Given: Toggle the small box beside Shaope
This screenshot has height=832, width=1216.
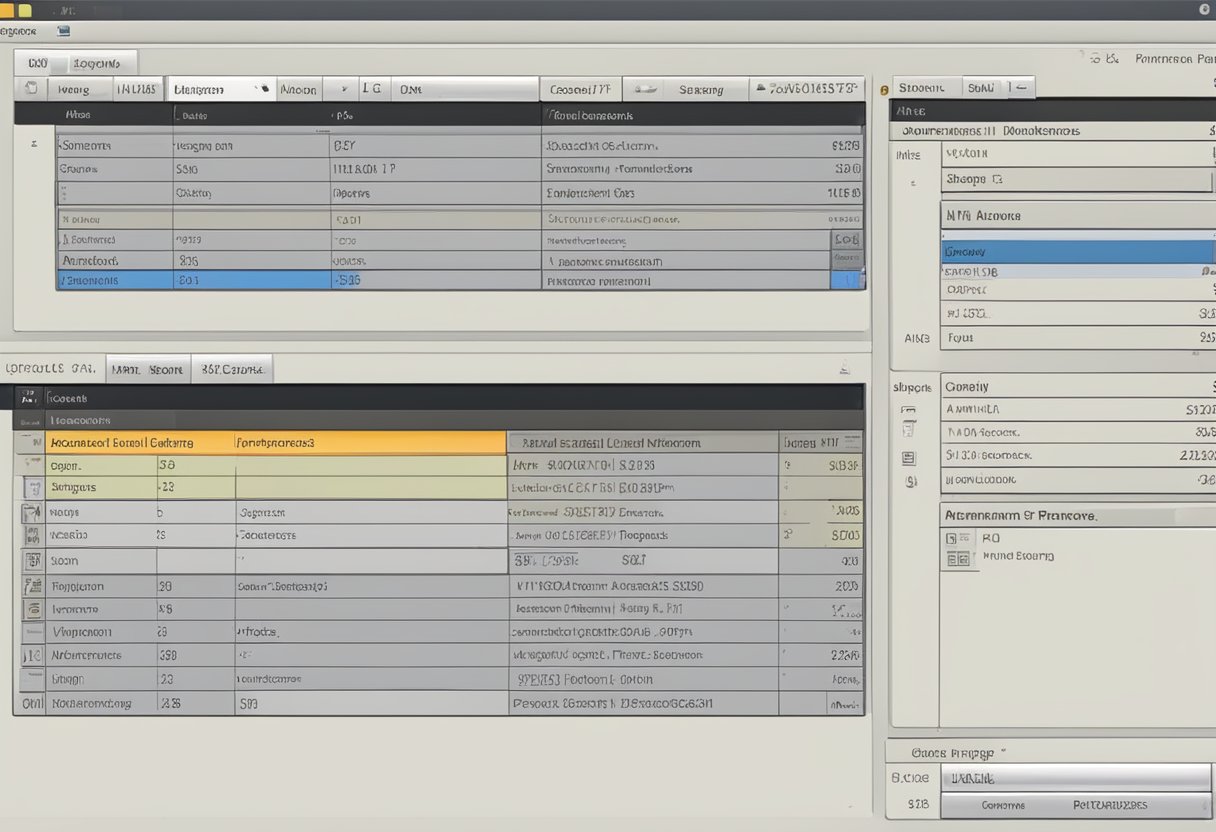Looking at the screenshot, I should tap(996, 180).
